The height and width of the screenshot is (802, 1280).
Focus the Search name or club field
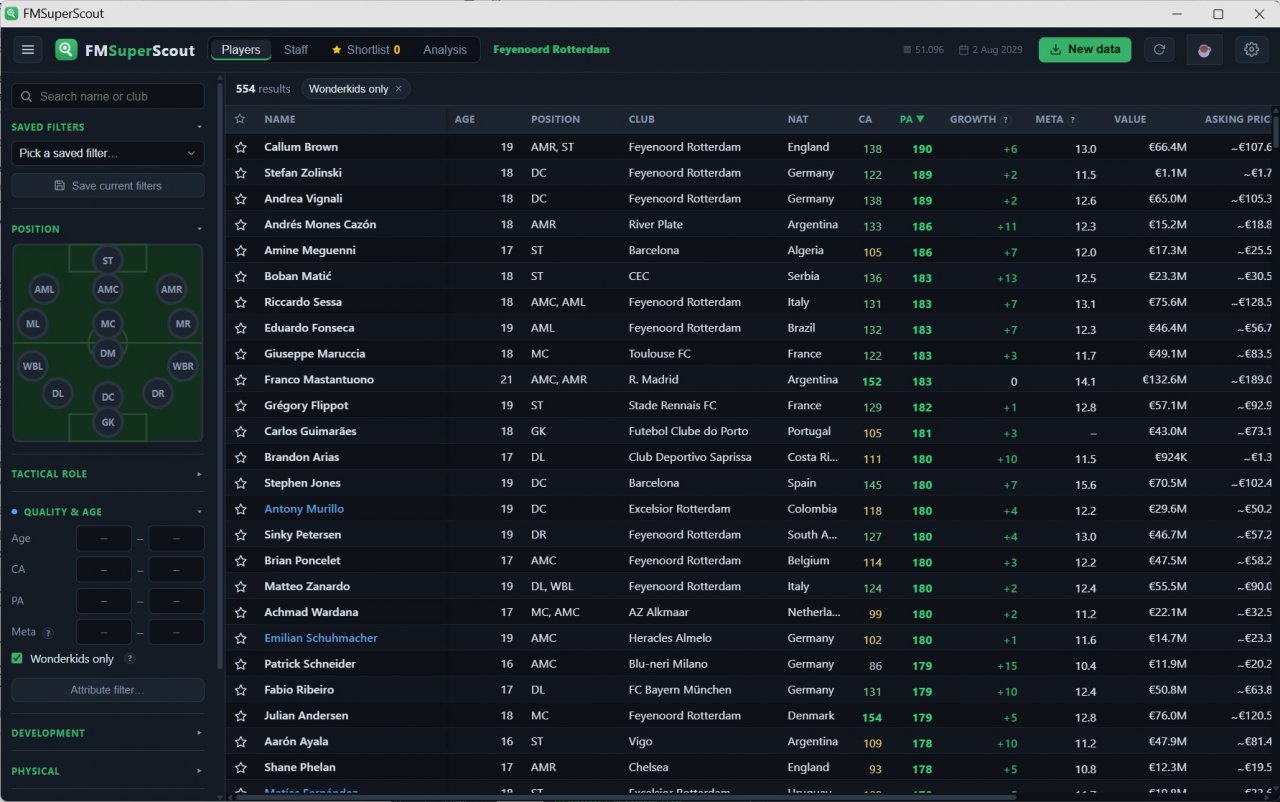108,97
